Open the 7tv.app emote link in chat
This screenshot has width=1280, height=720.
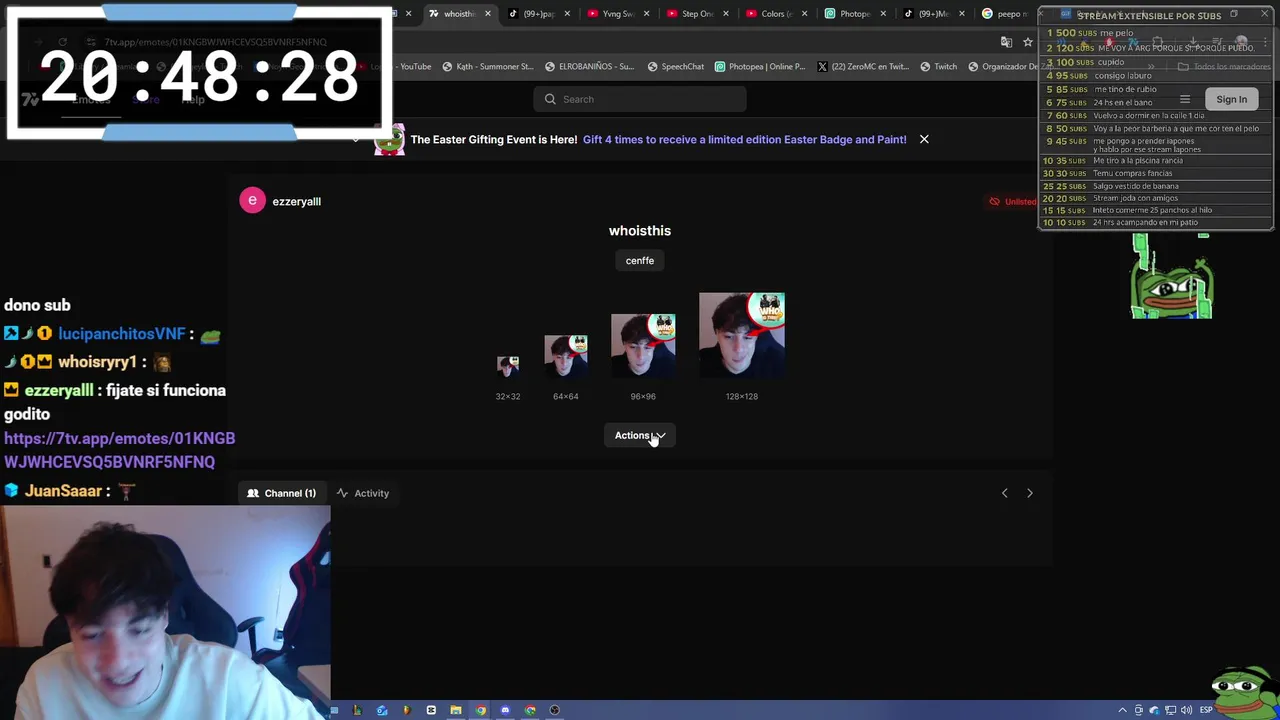pyautogui.click(x=119, y=450)
